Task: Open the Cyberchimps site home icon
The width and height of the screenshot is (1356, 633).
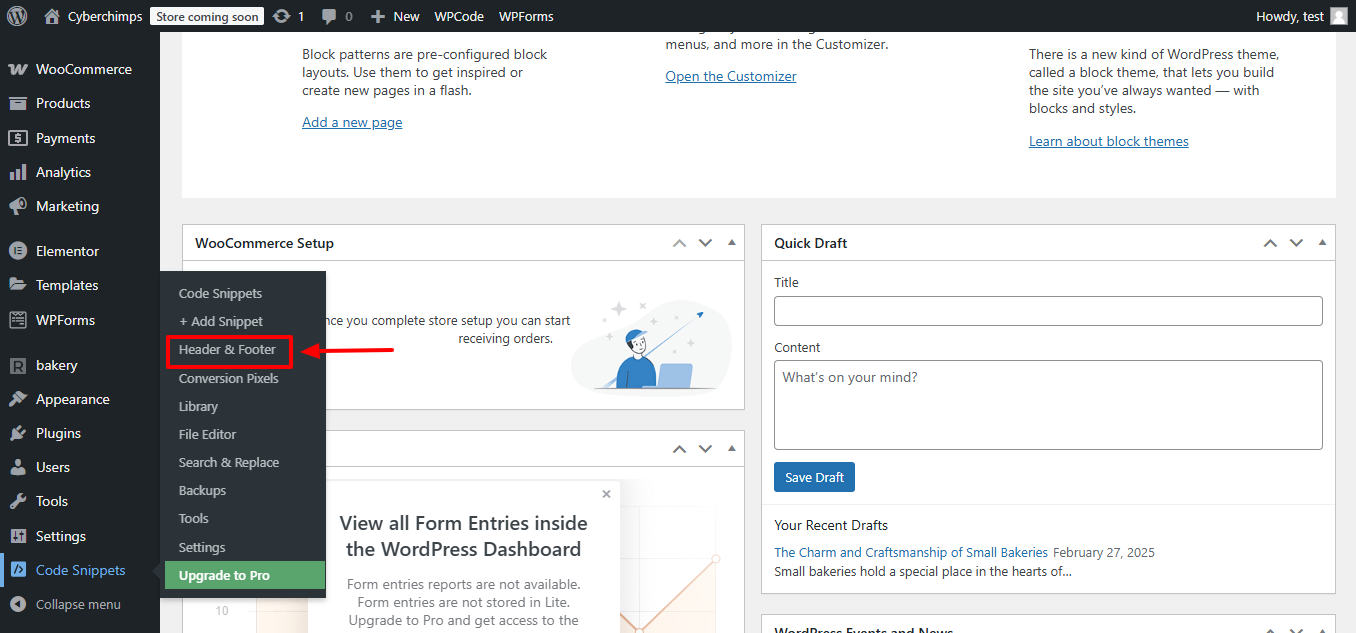Action: coord(52,16)
